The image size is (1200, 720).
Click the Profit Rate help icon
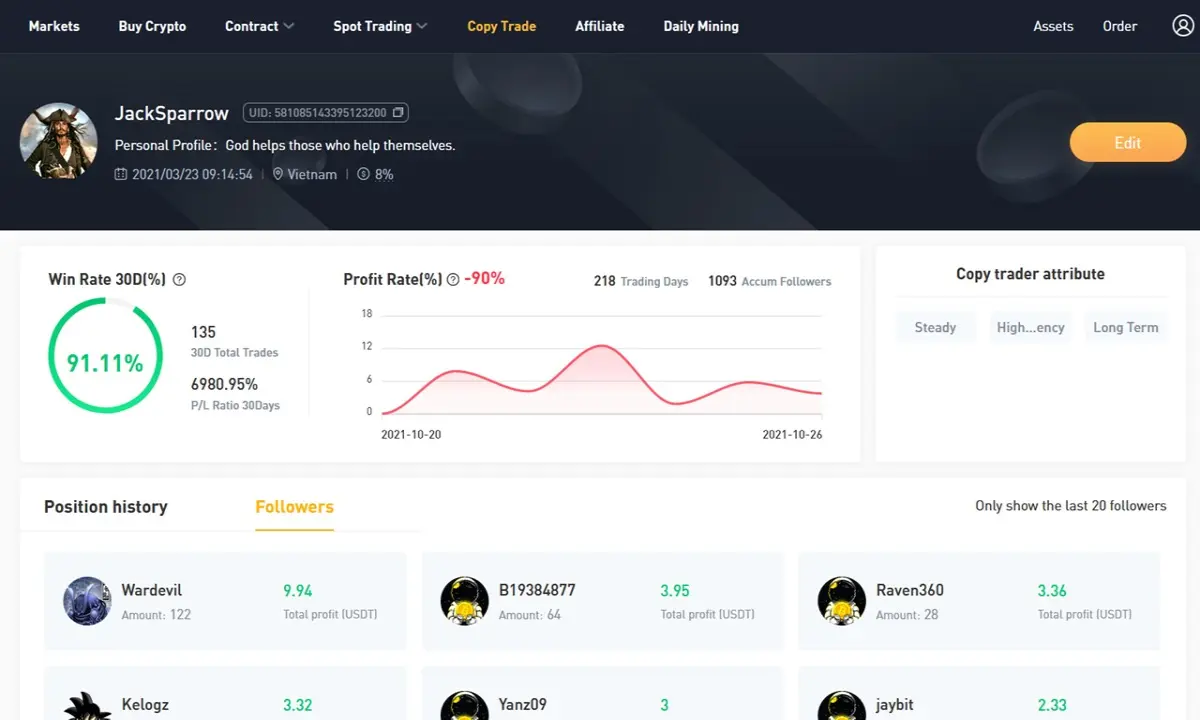pyautogui.click(x=453, y=280)
